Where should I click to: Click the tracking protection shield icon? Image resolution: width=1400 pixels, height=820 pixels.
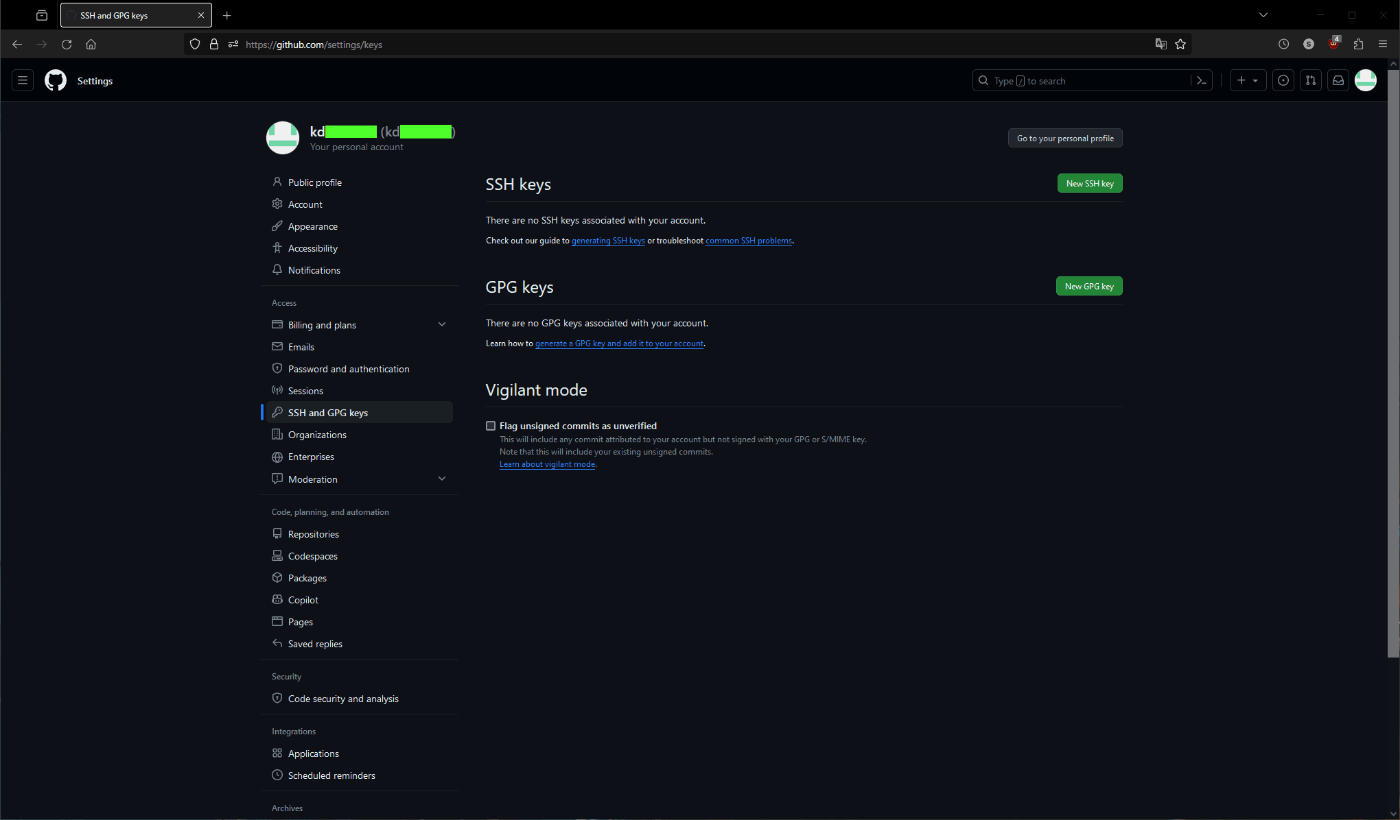click(x=196, y=44)
